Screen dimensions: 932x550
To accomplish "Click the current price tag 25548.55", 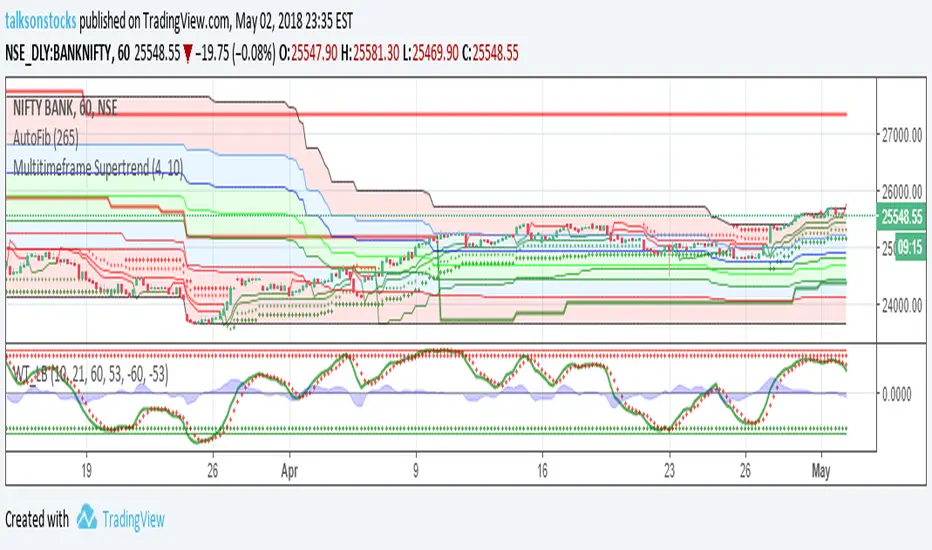I will pos(901,217).
